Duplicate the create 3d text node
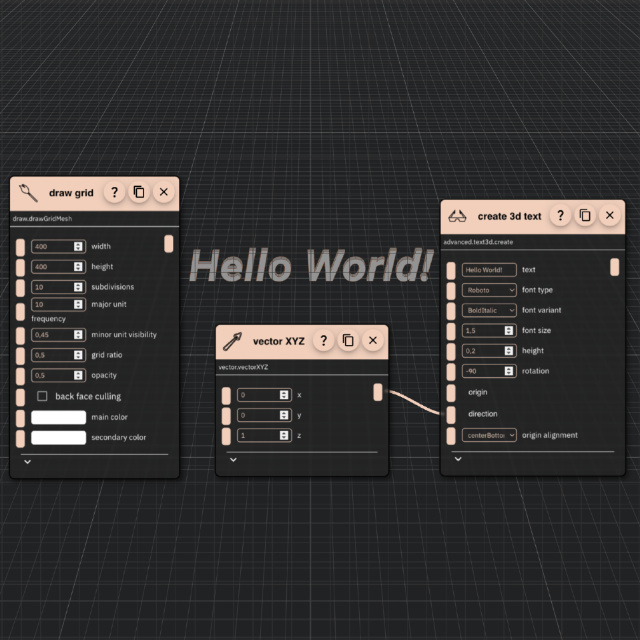Viewport: 640px width, 640px height. click(585, 215)
